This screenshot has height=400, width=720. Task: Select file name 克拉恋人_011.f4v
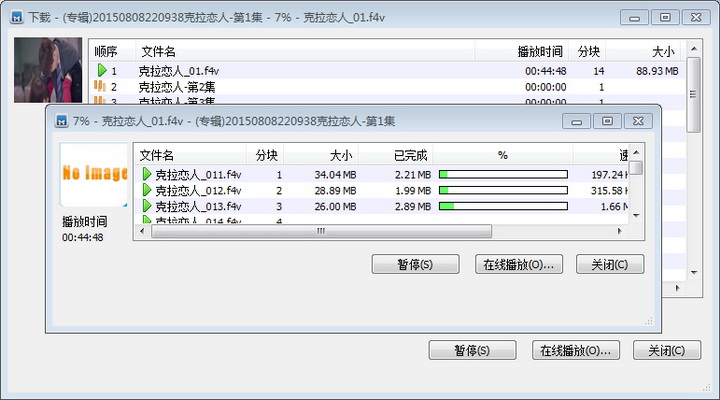(x=198, y=175)
